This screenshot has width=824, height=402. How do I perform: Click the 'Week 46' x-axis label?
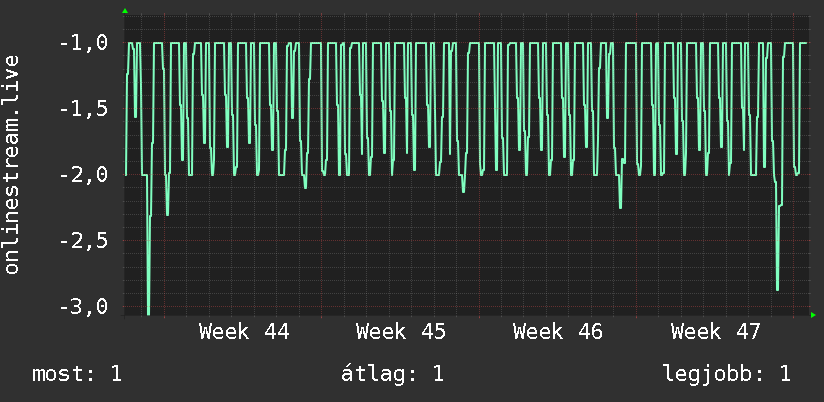558,332
